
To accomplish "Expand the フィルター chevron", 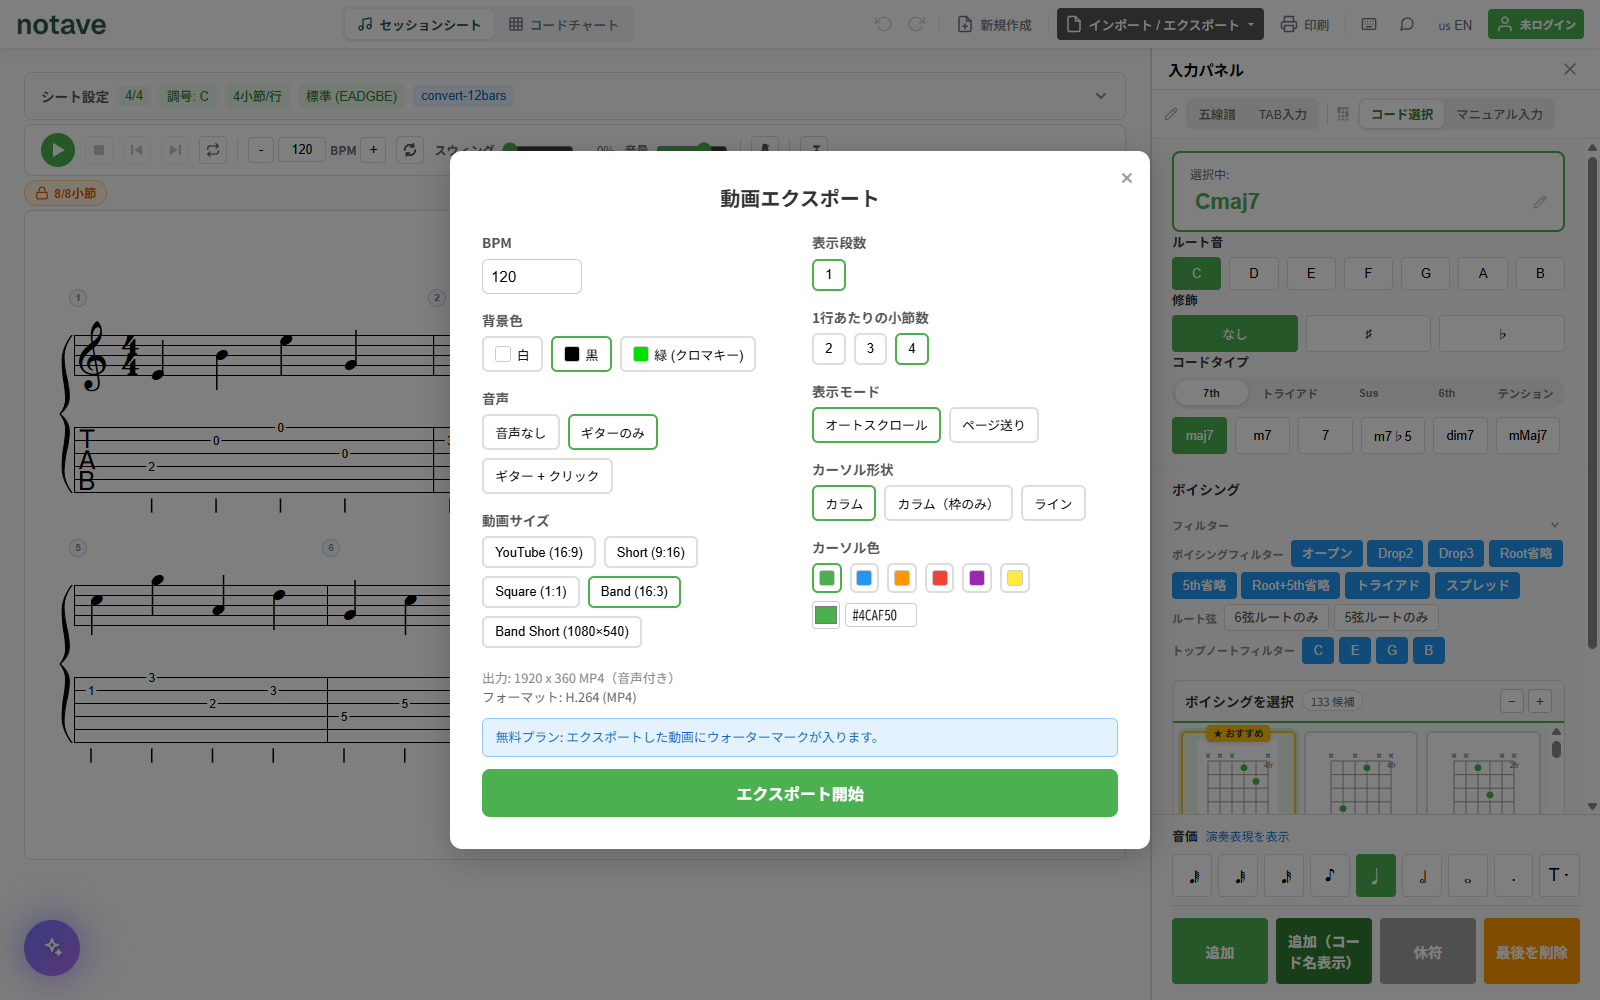I will click(1555, 525).
